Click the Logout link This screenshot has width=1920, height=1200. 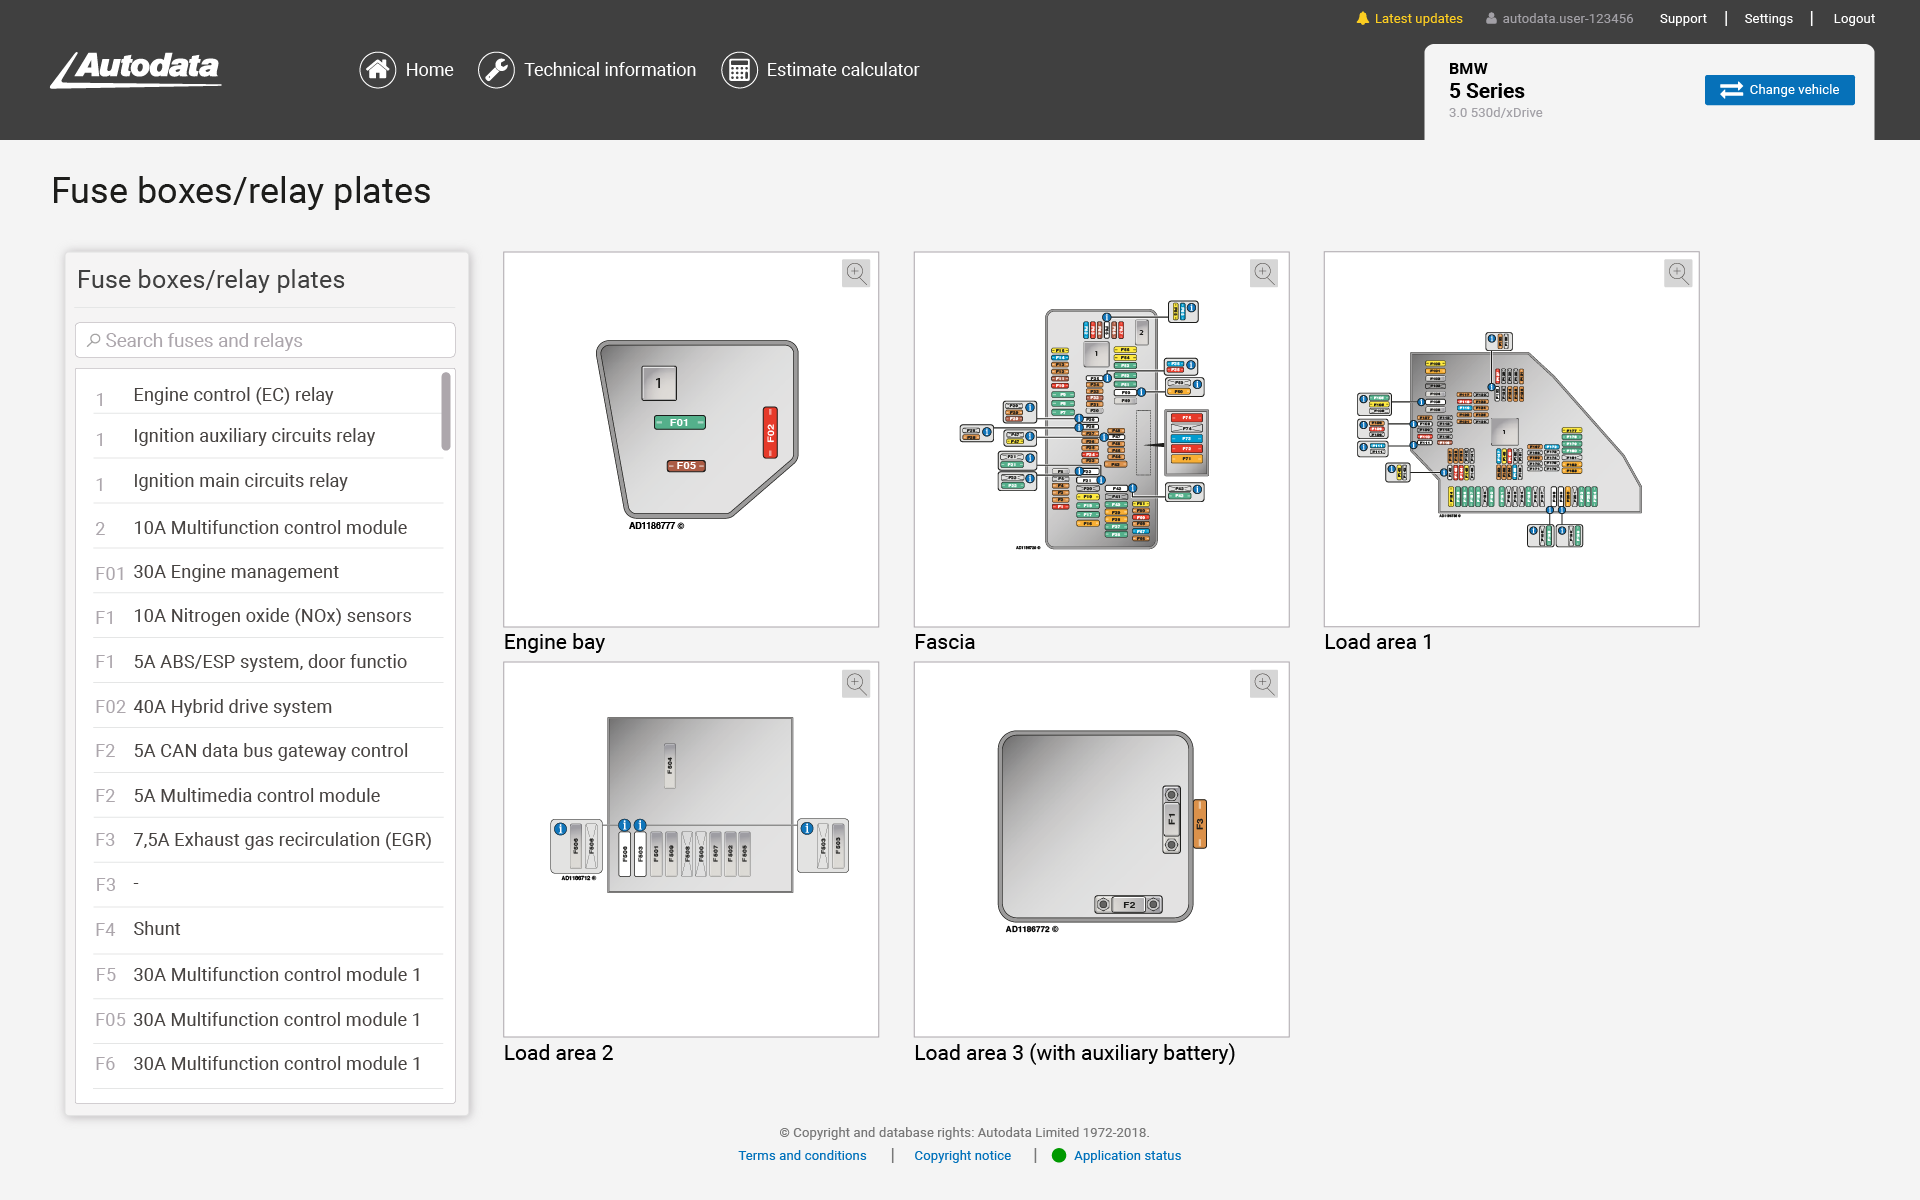1853,19
